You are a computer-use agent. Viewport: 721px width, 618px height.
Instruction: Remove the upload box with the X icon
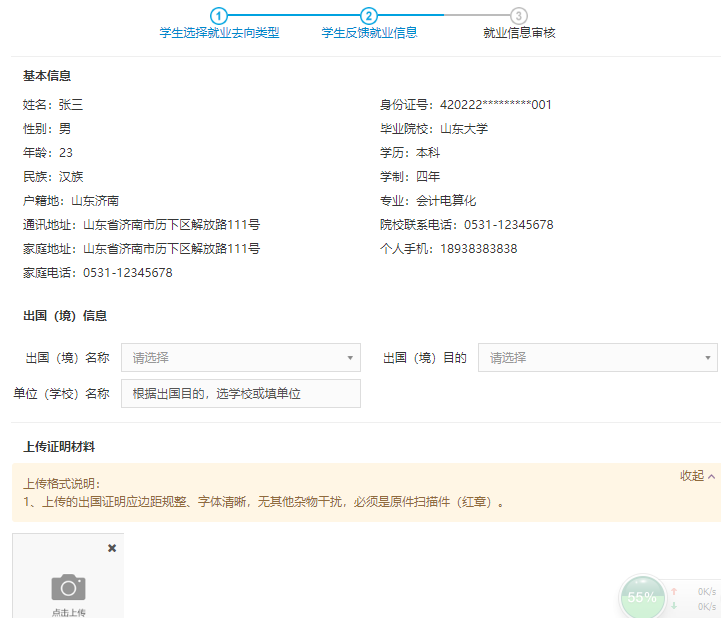112,548
